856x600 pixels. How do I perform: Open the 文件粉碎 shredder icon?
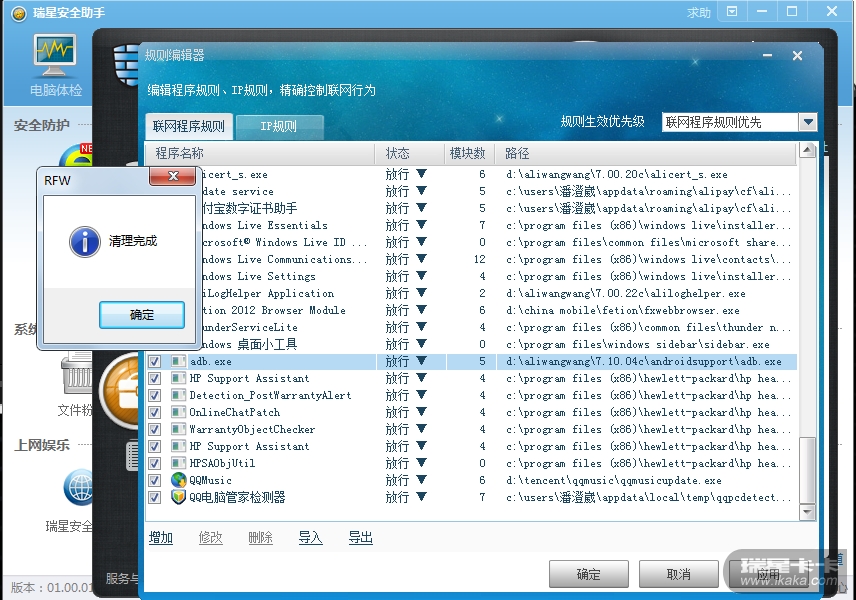pos(76,373)
